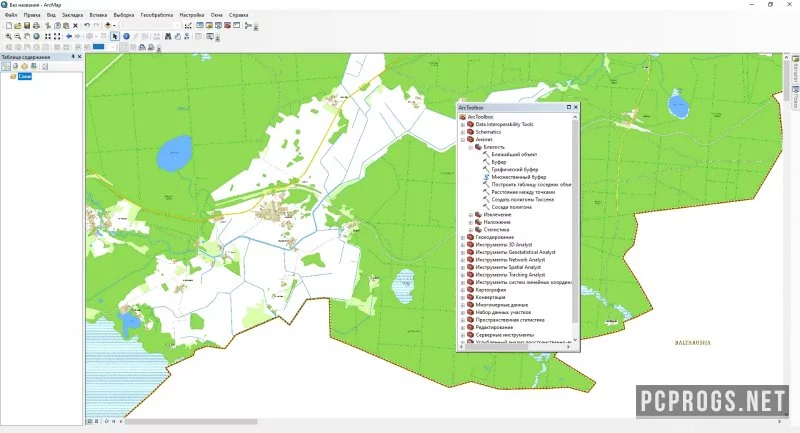Create a new map document
The width and height of the screenshot is (800, 433).
pos(9,26)
